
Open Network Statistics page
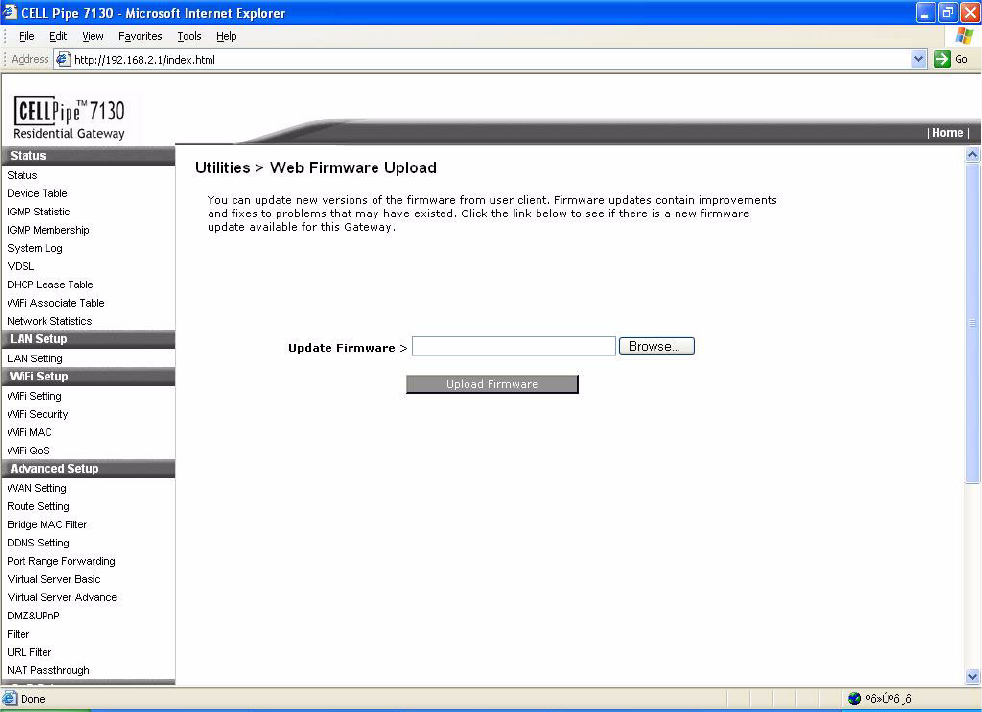tap(49, 321)
